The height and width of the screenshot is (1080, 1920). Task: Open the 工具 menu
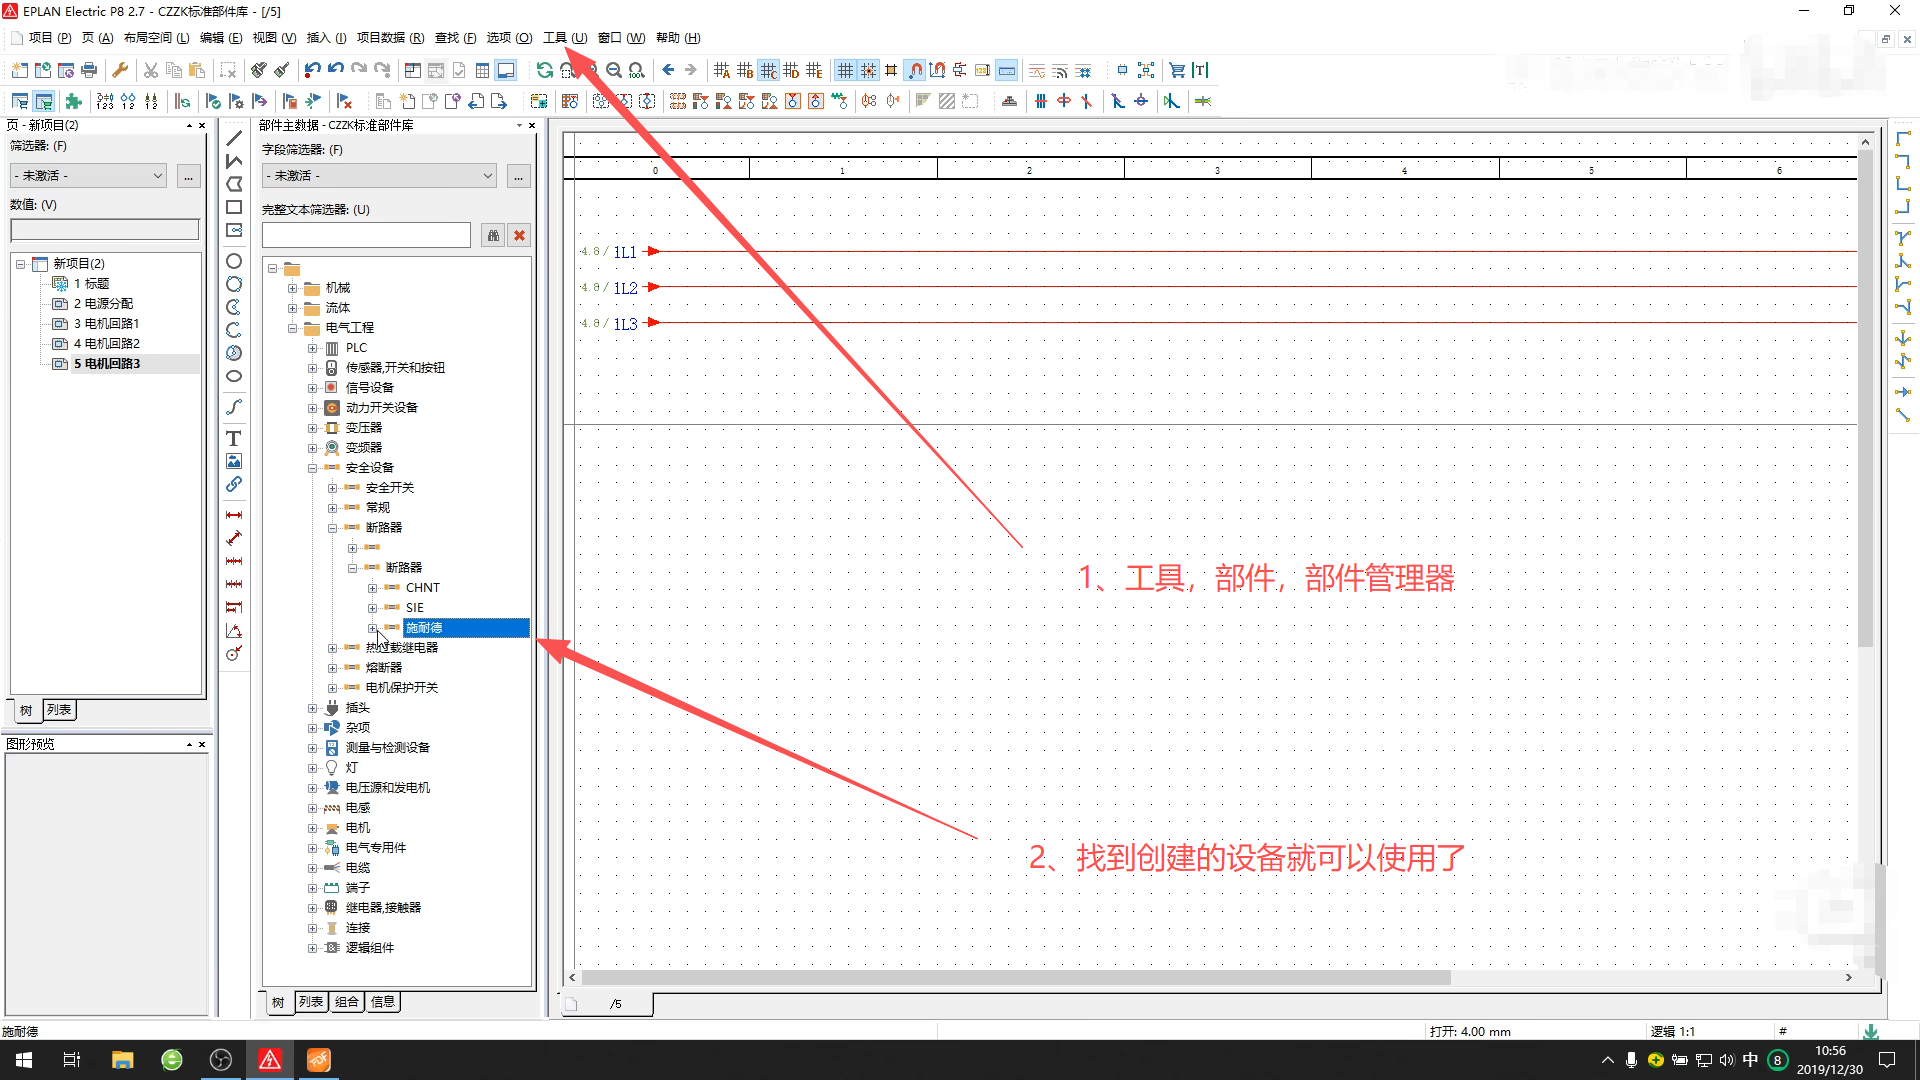tap(564, 38)
